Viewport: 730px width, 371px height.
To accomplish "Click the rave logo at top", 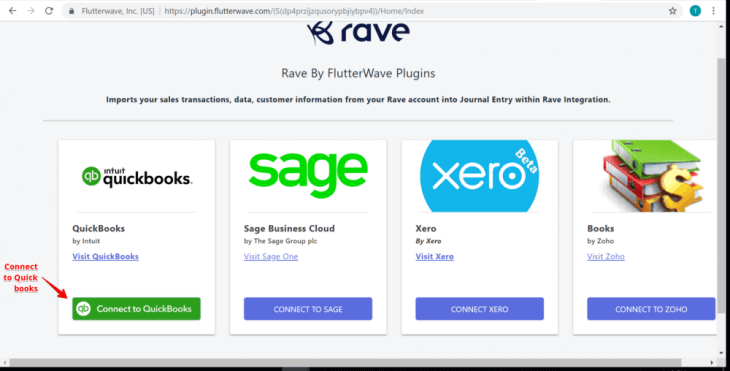I will tap(358, 33).
